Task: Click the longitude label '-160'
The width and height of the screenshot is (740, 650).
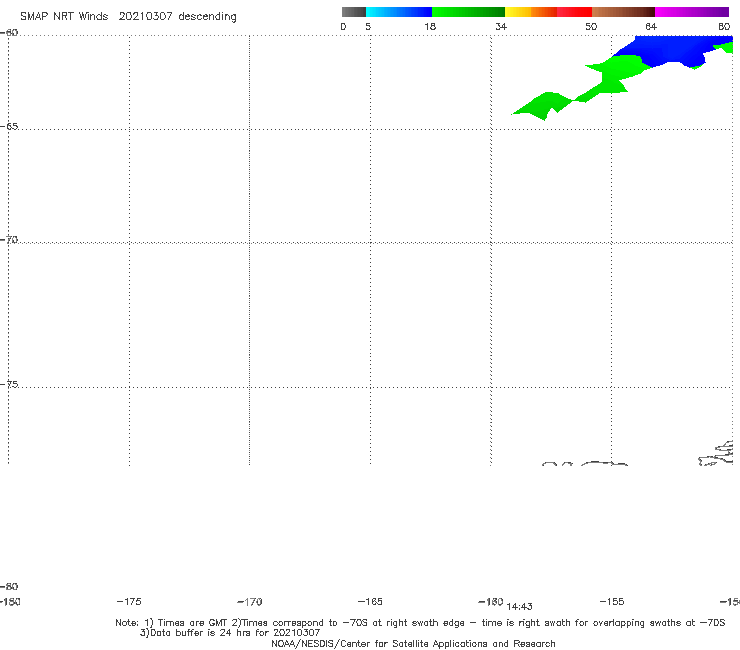Action: [491, 602]
